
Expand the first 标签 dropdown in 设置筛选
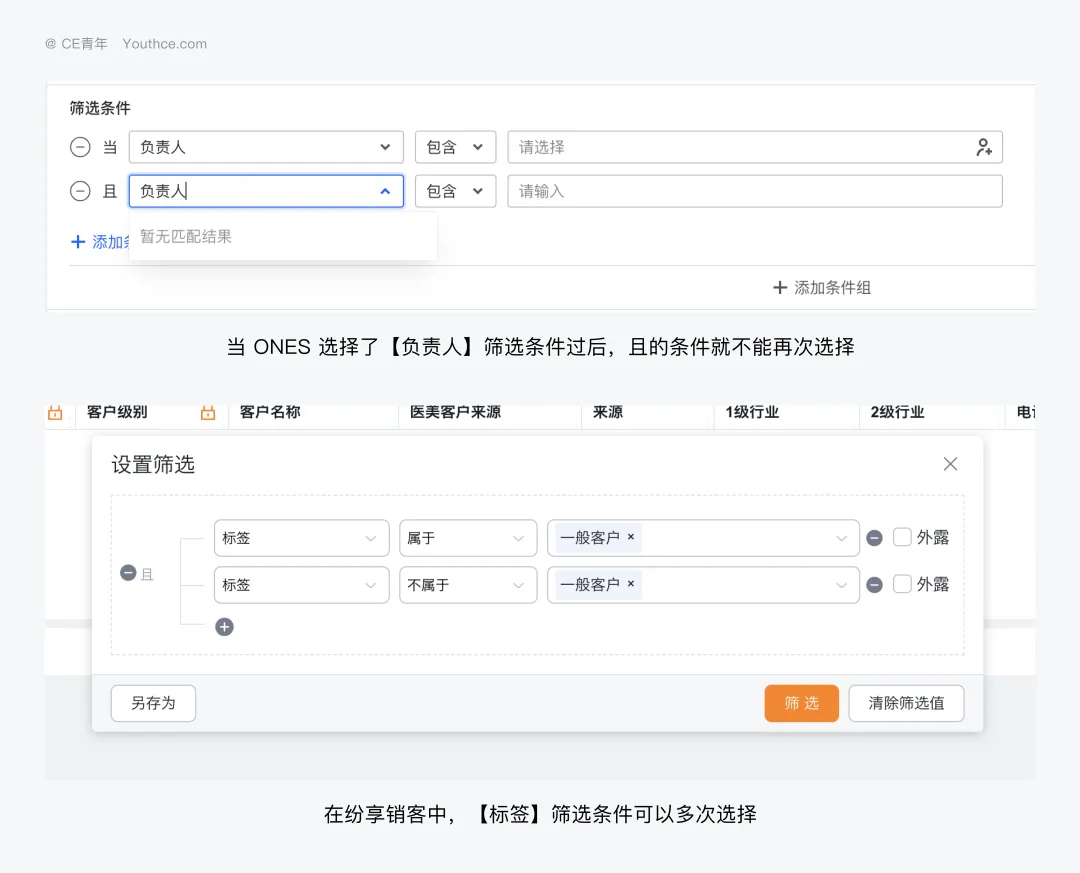[x=301, y=537]
